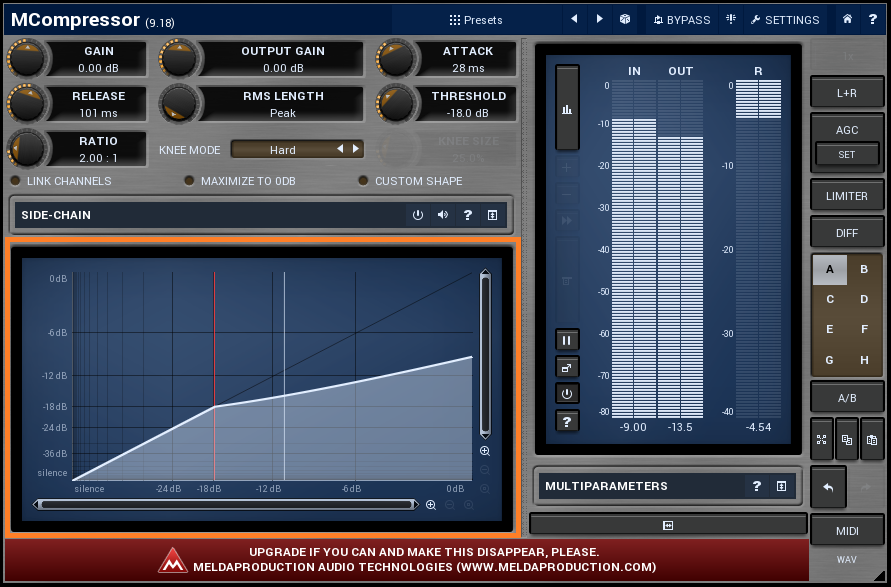Viewport: 891px width, 587px height.
Task: Click the meter histogram mode button
Action: tap(567, 108)
